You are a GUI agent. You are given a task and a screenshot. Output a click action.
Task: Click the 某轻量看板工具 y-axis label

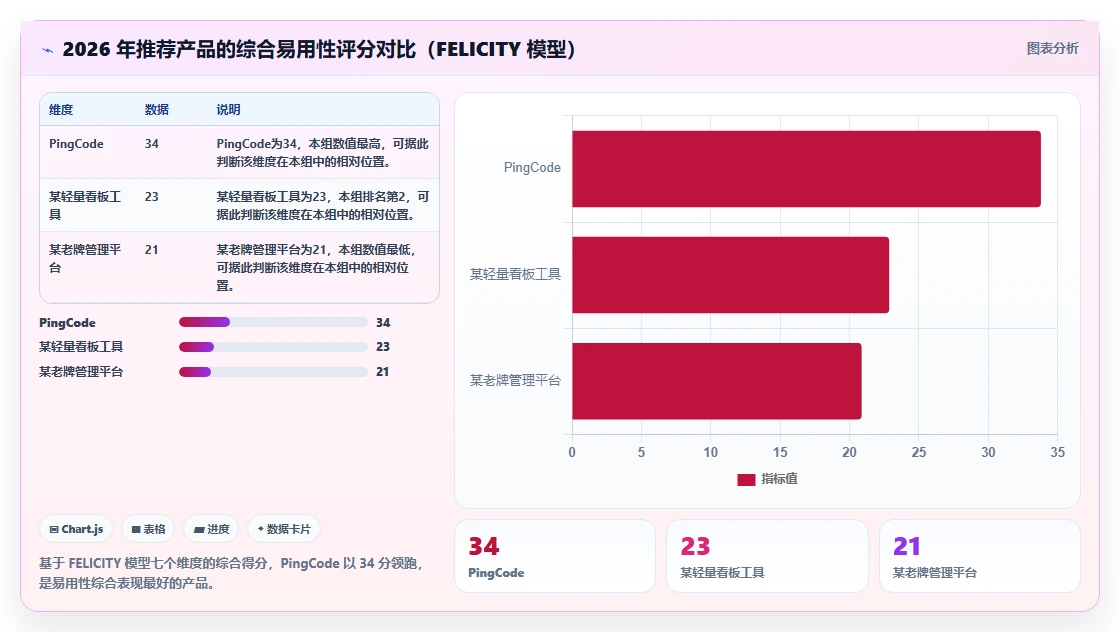click(515, 274)
